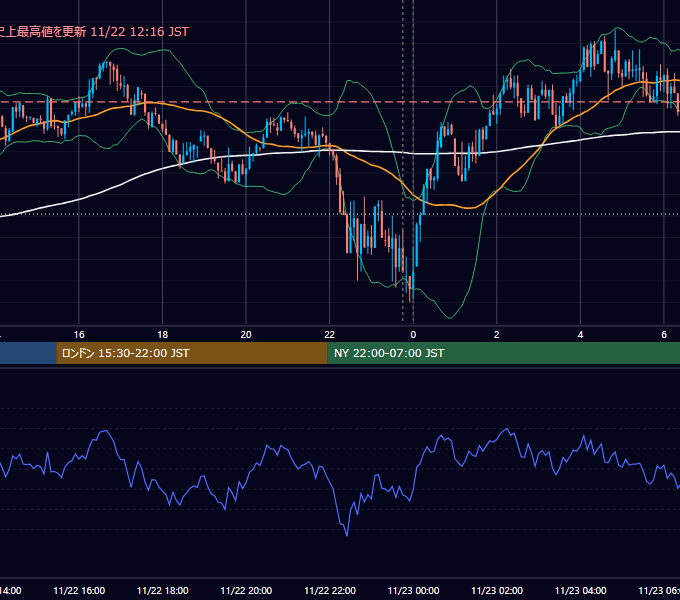Click the NY 22:00-07:00 JST session bar
Image resolution: width=680 pixels, height=600 pixels.
coord(503,353)
